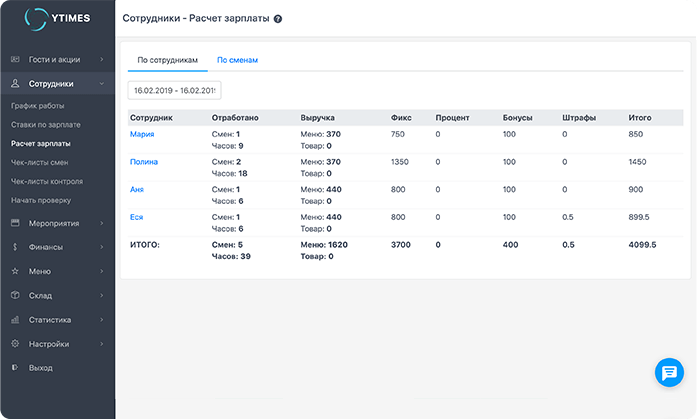
Task: Click the Склад box icon
Action: [15, 295]
